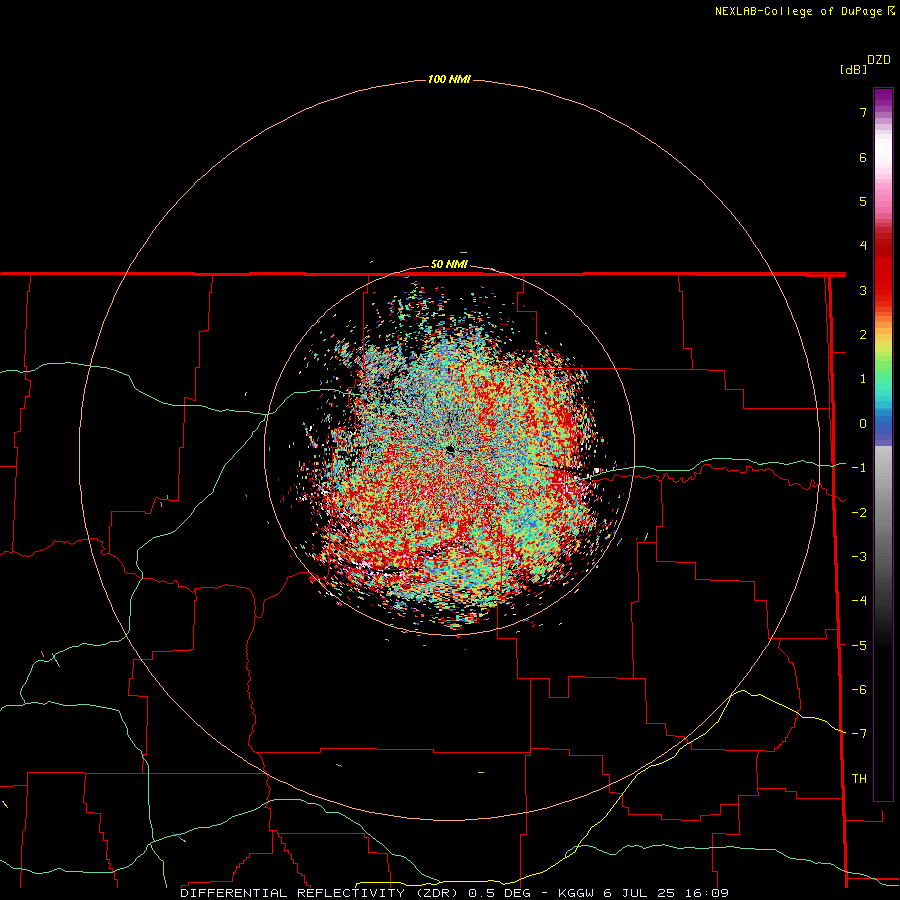
Task: Click the 1 value on color scale
Action: (x=863, y=379)
